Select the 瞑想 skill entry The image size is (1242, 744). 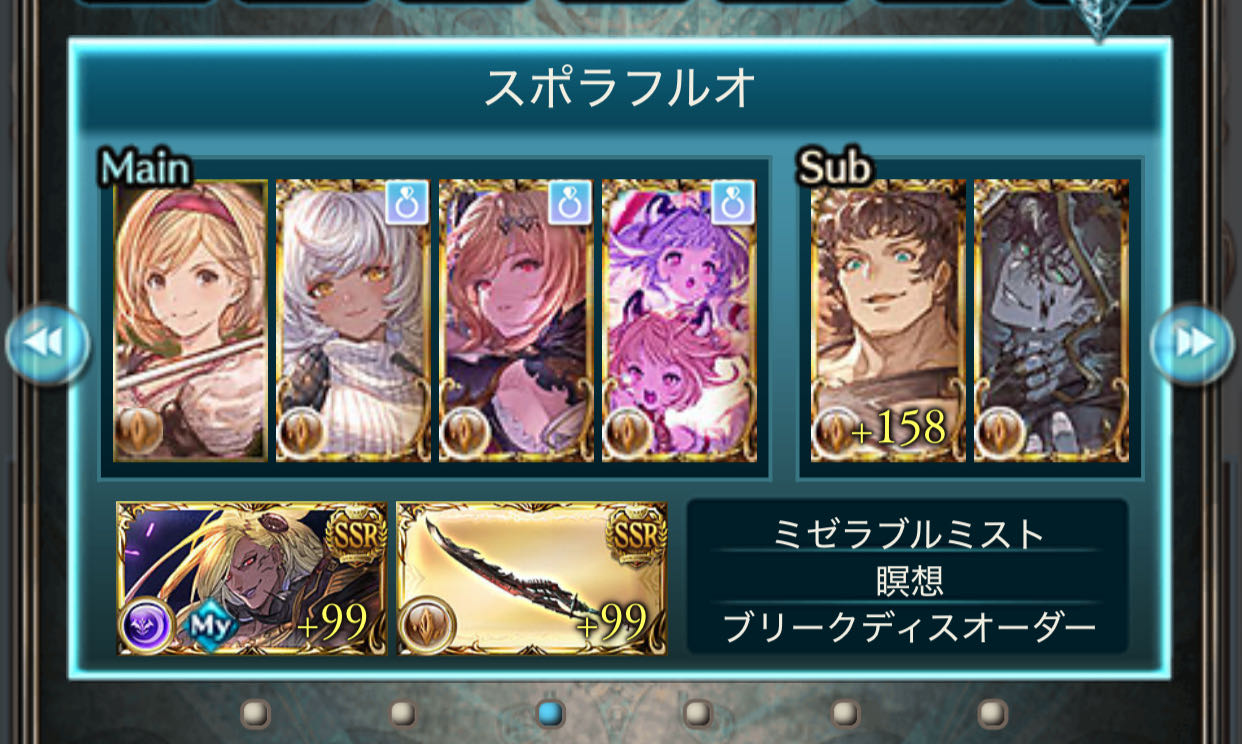(908, 580)
